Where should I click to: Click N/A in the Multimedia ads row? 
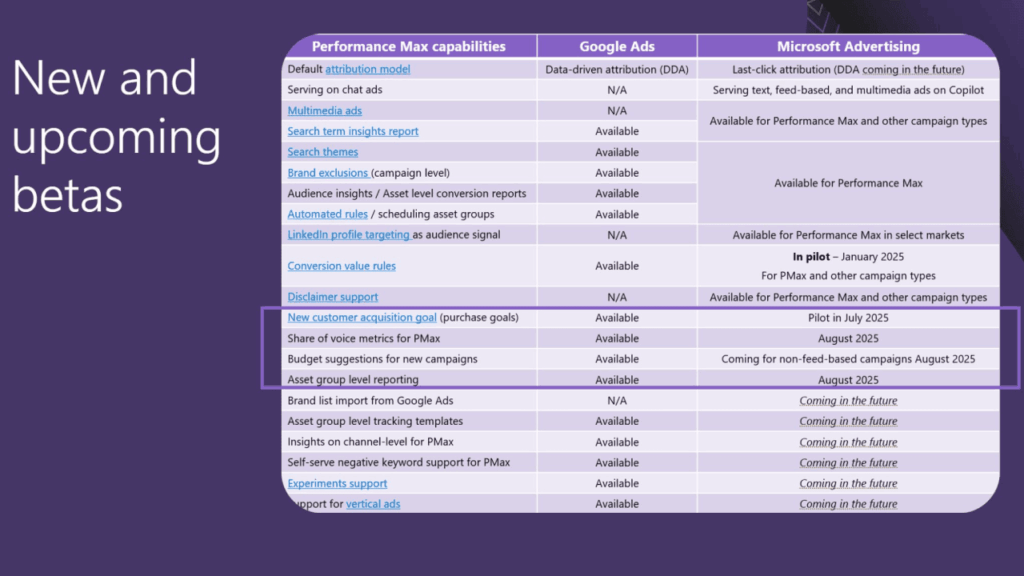(617, 111)
